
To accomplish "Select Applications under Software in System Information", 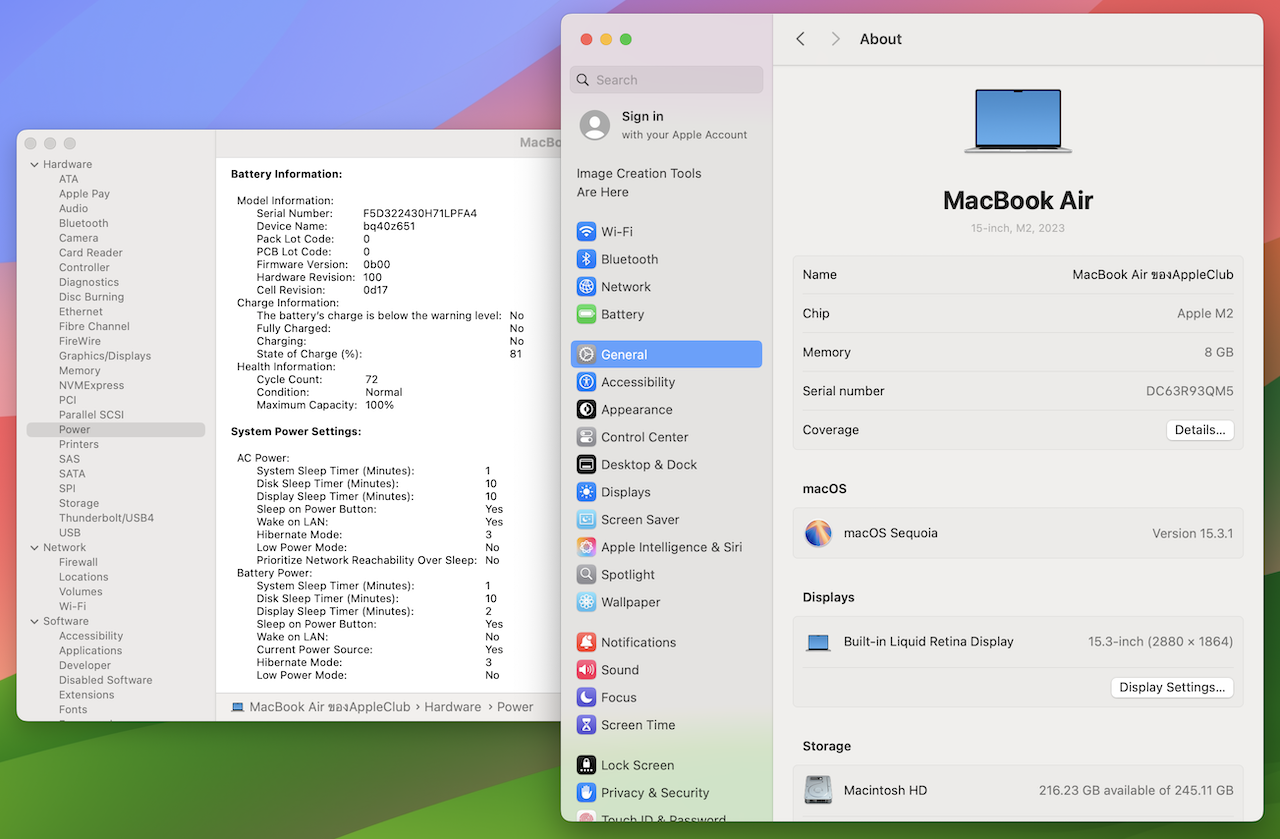I will (x=90, y=651).
